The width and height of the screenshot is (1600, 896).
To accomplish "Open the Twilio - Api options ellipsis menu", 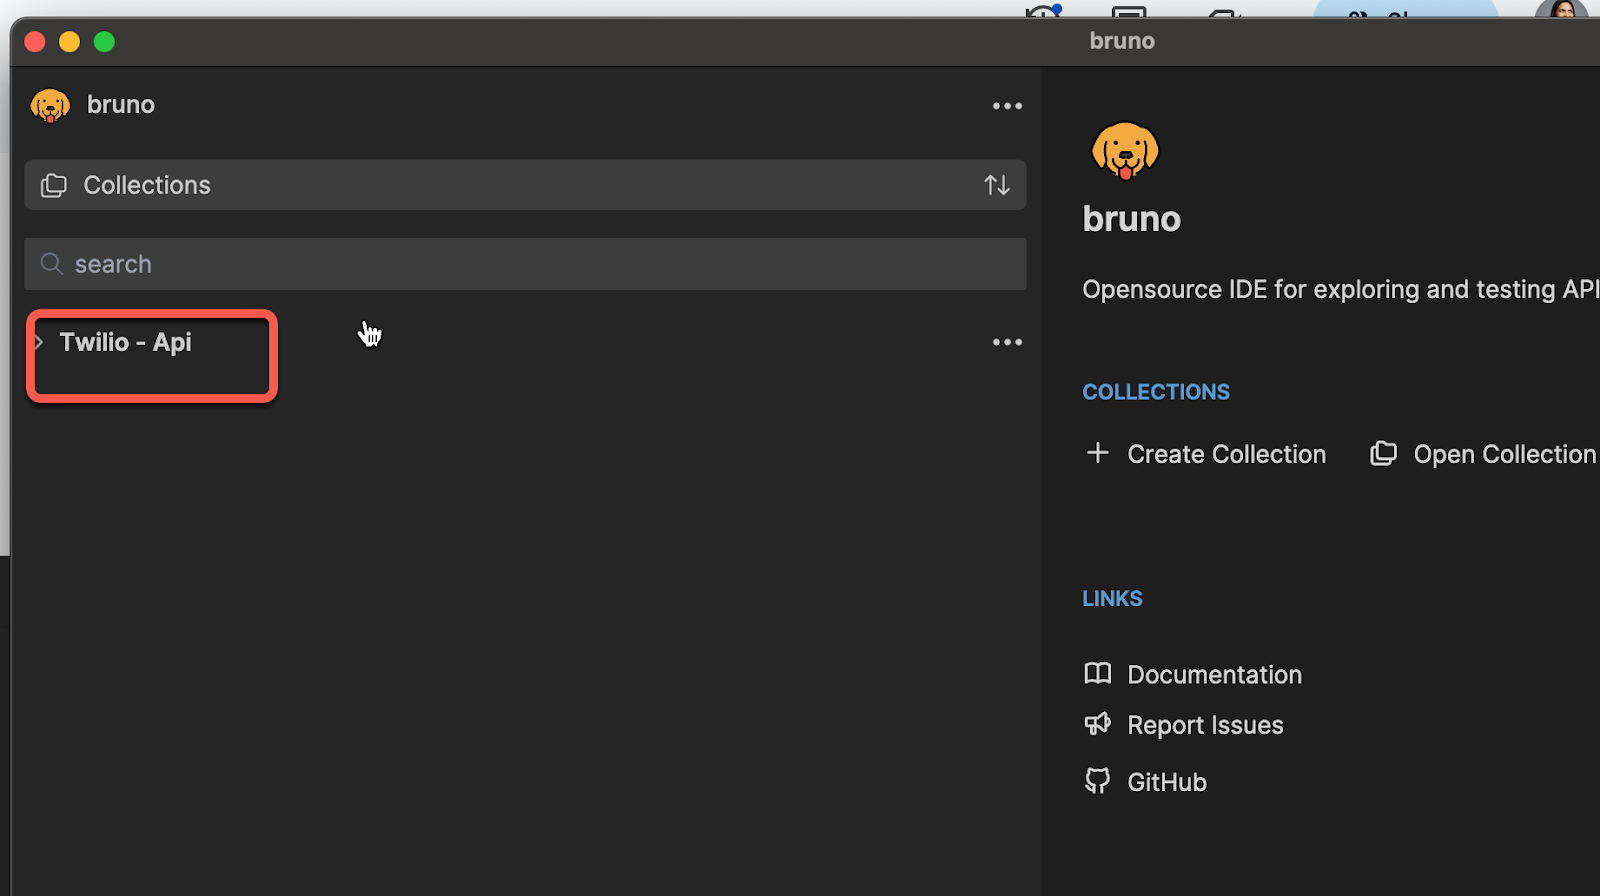I will [1007, 342].
